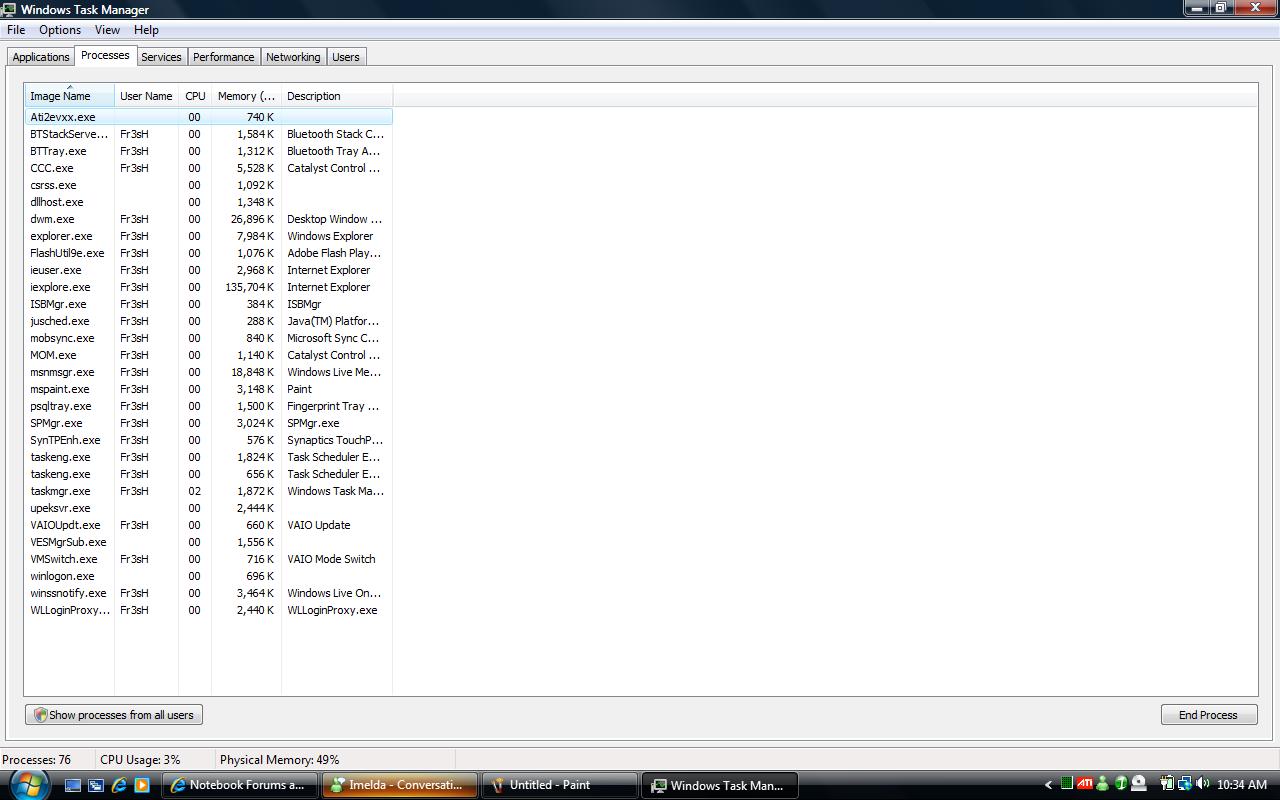
Task: Select the ISBMgr.exe process
Action: click(208, 304)
